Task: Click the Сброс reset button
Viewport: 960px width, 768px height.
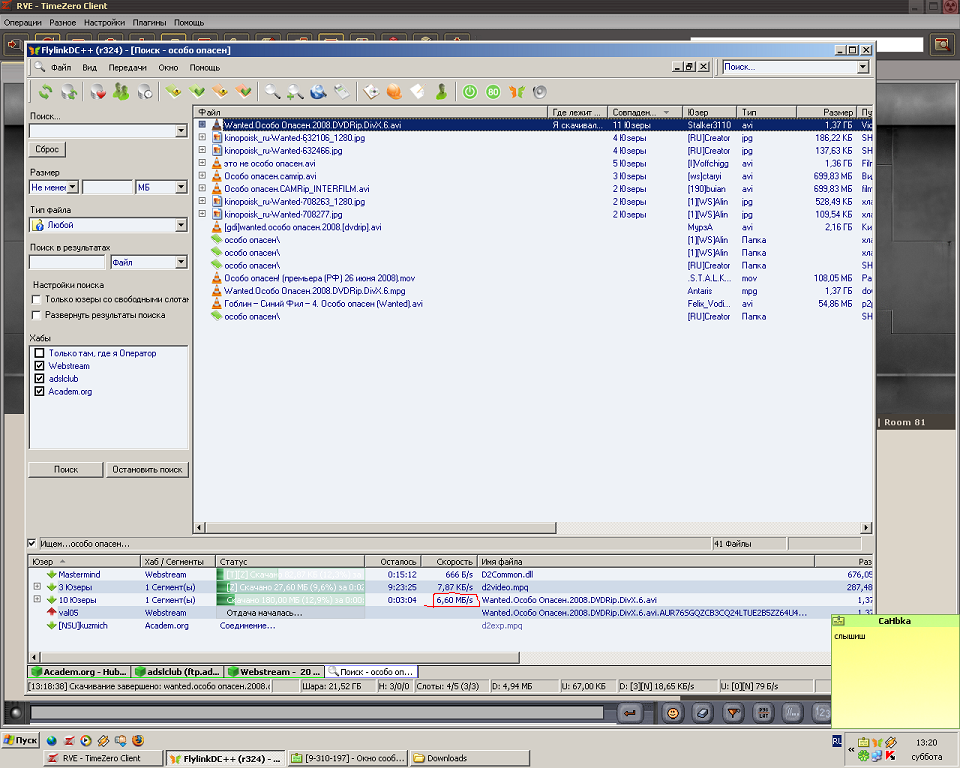Action: [47, 149]
